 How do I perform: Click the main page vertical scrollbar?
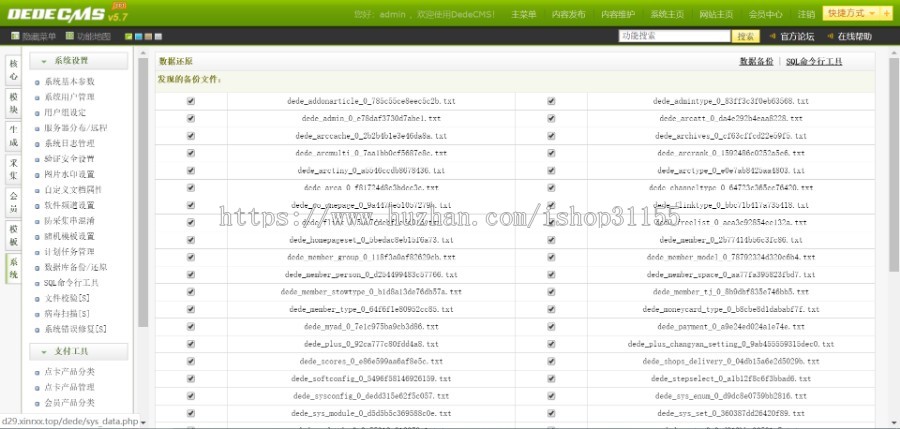click(894, 164)
